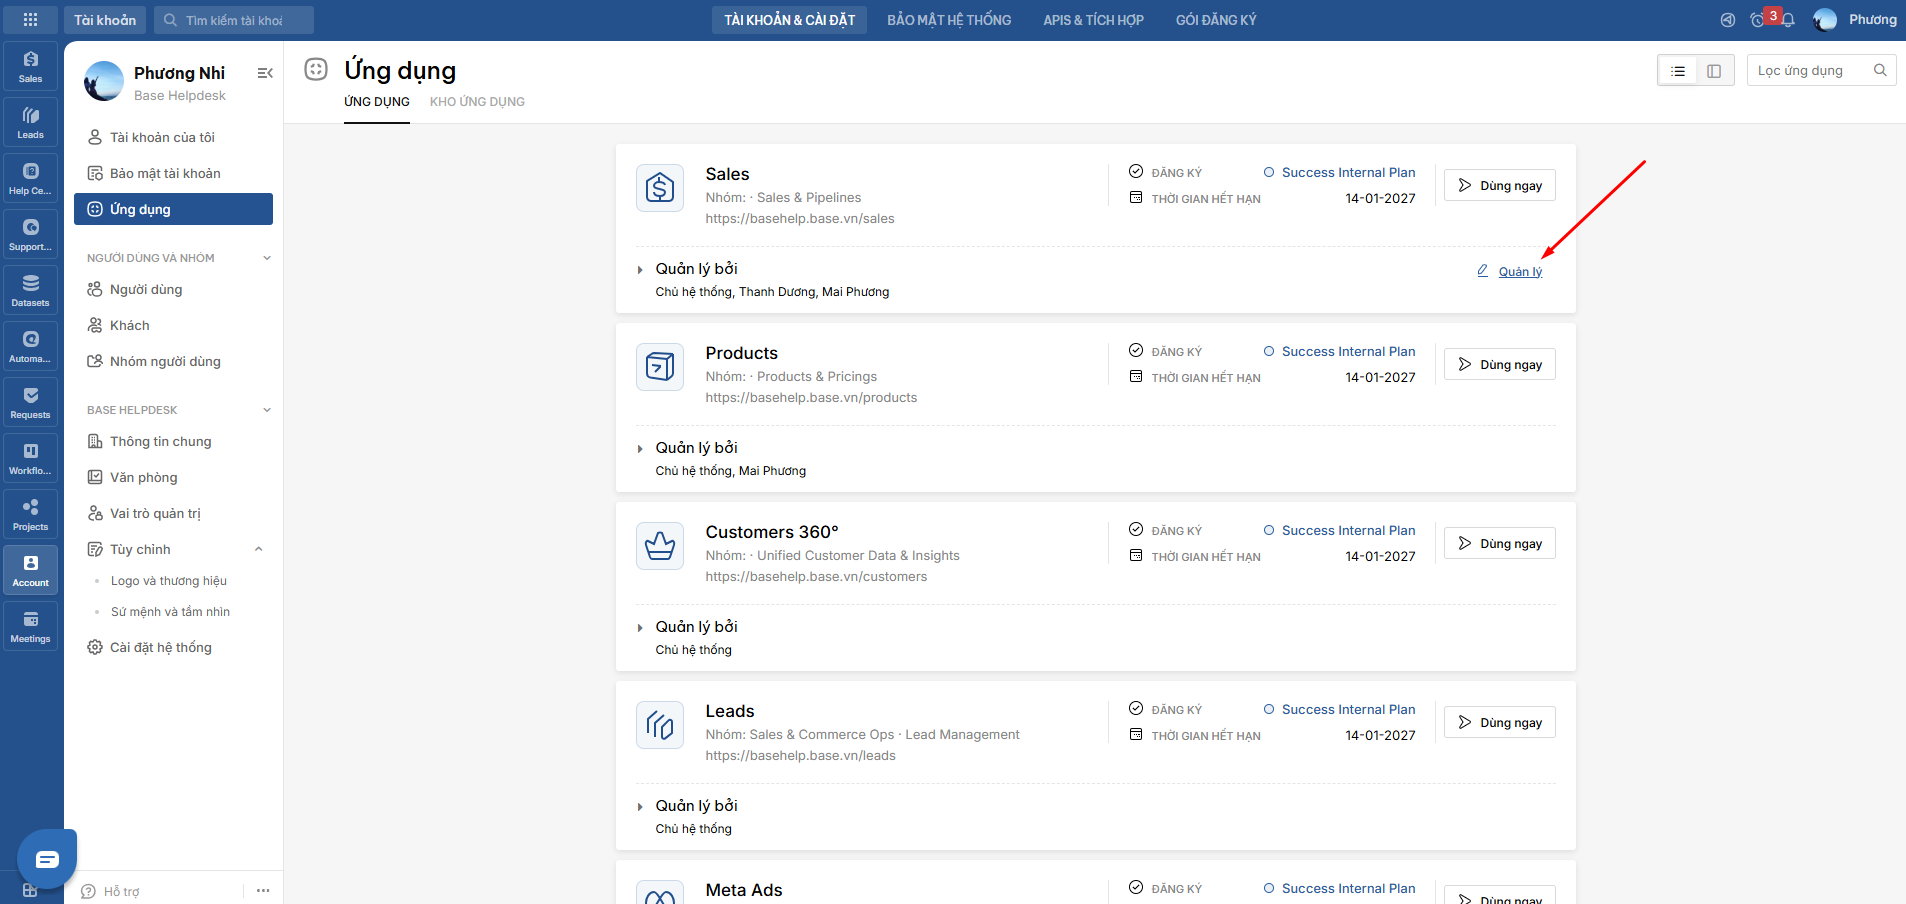Open Thông tin chung
This screenshot has width=1906, height=904.
173,441
